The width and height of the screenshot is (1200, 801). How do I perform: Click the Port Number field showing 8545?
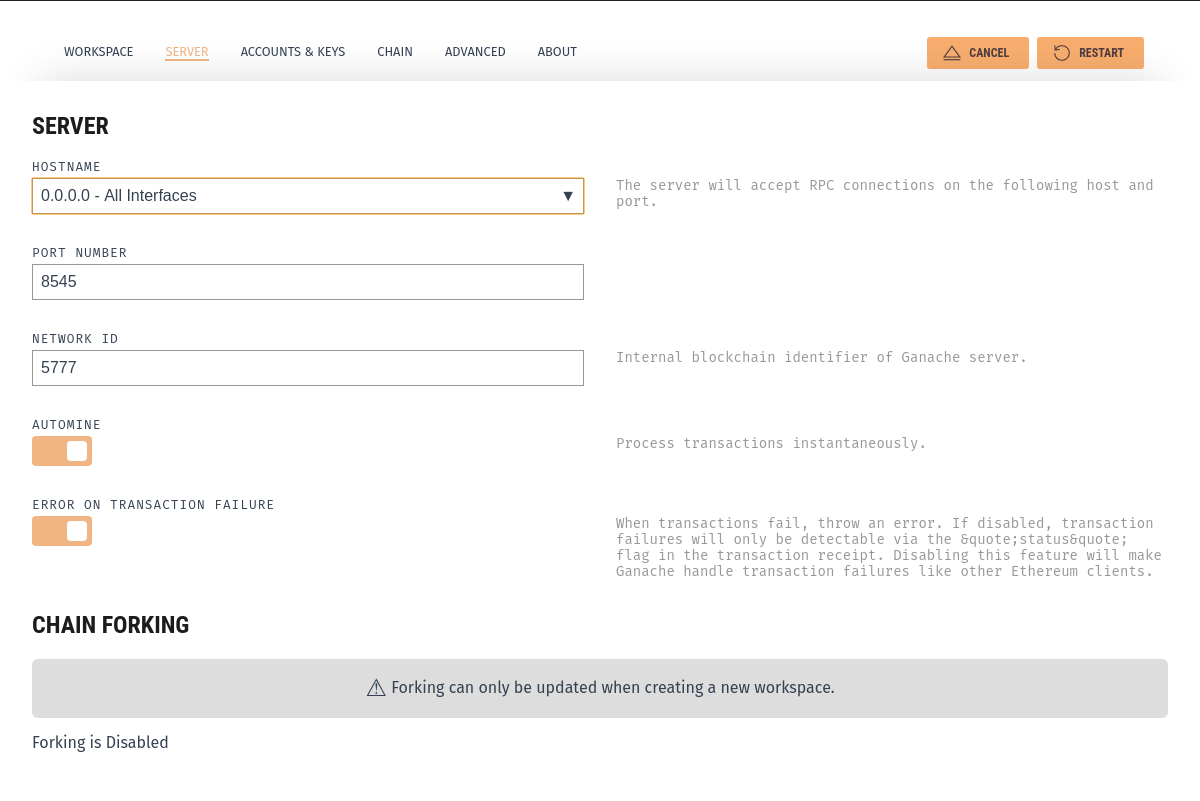[x=308, y=282]
